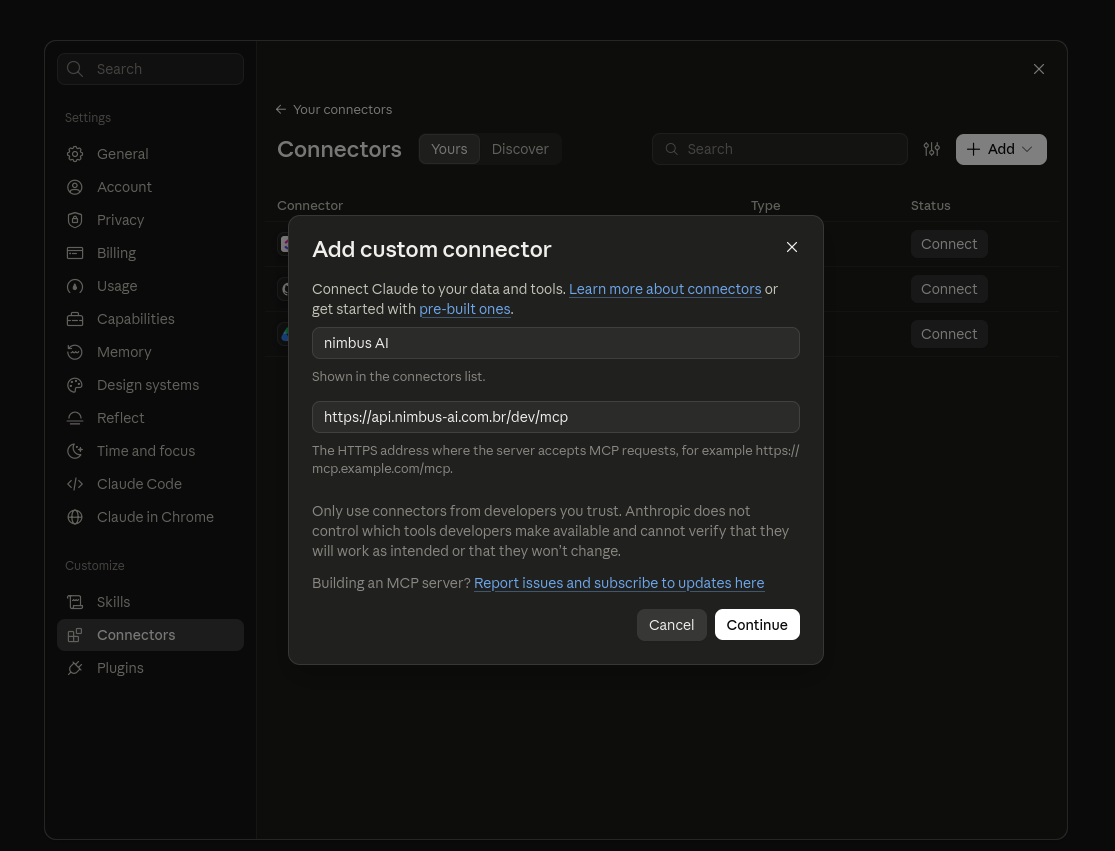
Task: Click the Capabilities briefcase icon
Action: click(75, 319)
